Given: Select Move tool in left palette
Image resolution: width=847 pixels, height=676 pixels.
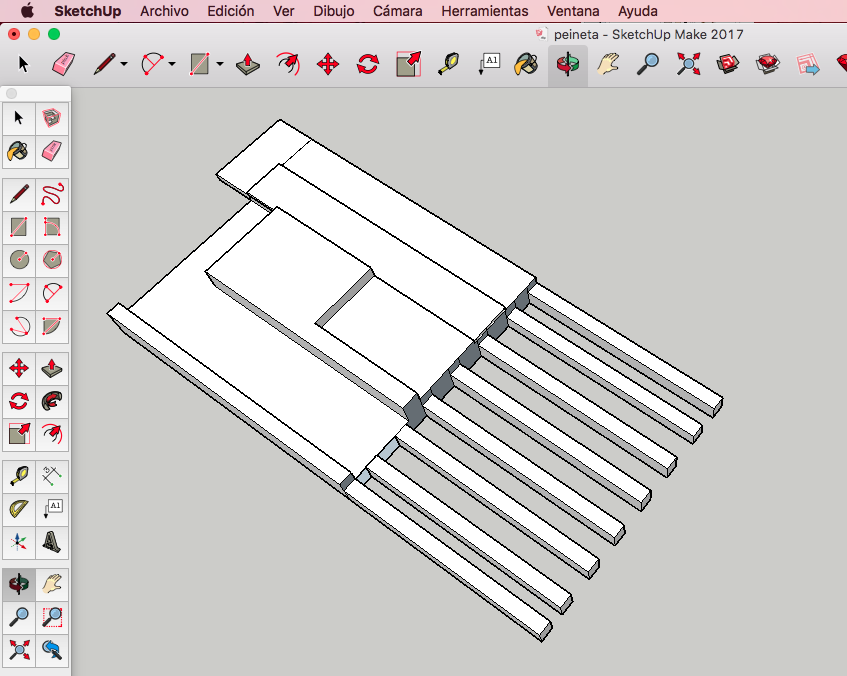Looking at the screenshot, I should pyautogui.click(x=19, y=369).
